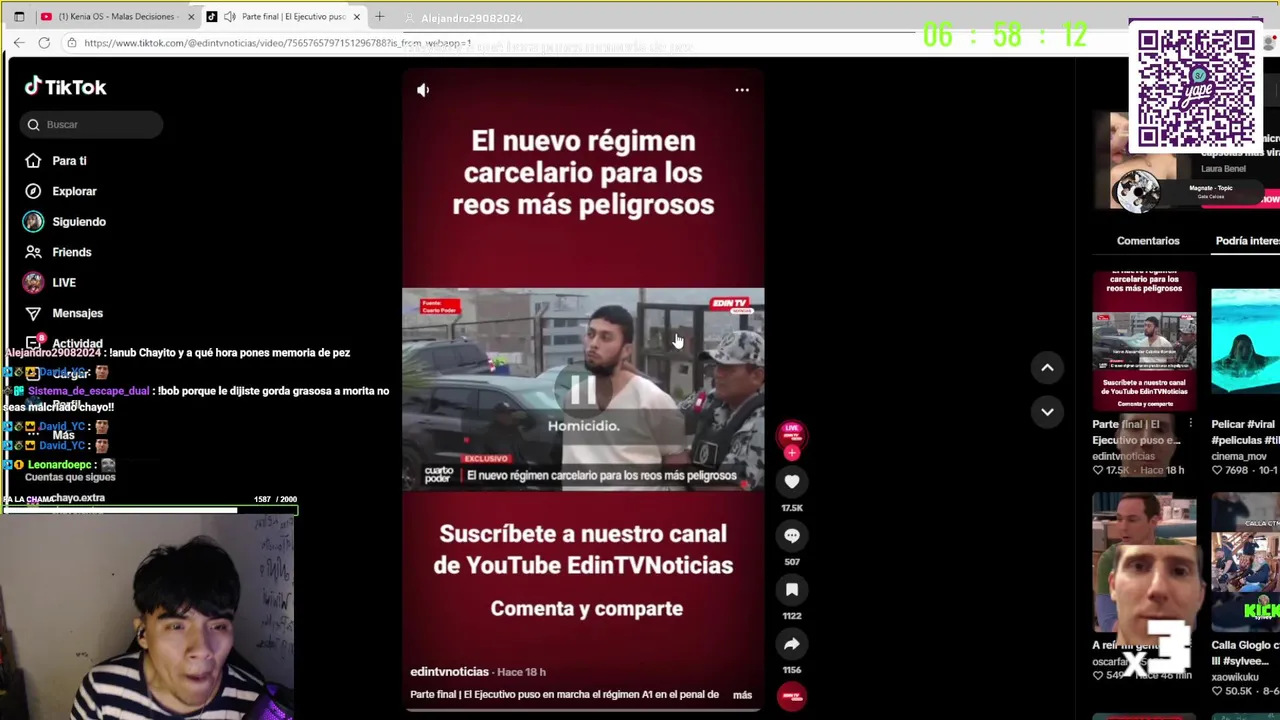Open the 'Calla Gloglo' video thumbnail

click(1245, 564)
